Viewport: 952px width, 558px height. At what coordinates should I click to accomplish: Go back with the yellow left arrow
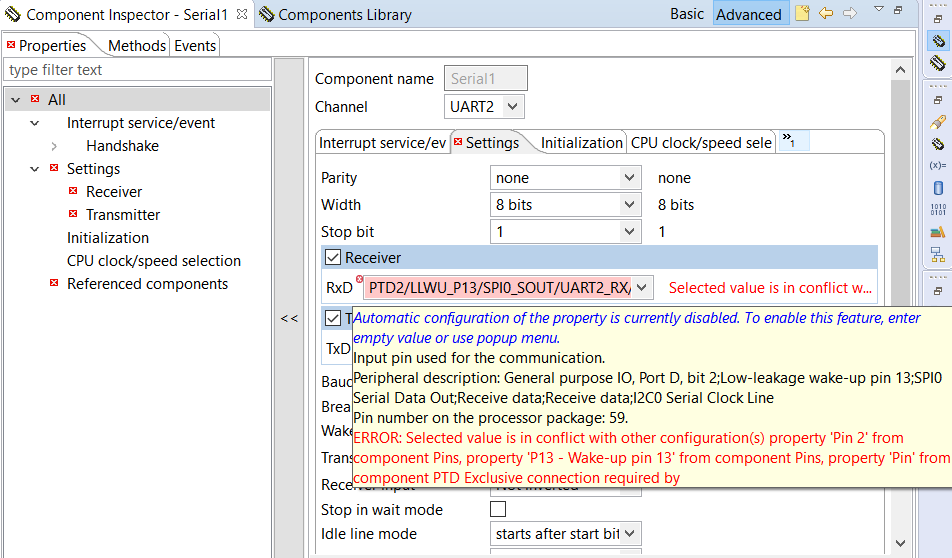[x=826, y=13]
